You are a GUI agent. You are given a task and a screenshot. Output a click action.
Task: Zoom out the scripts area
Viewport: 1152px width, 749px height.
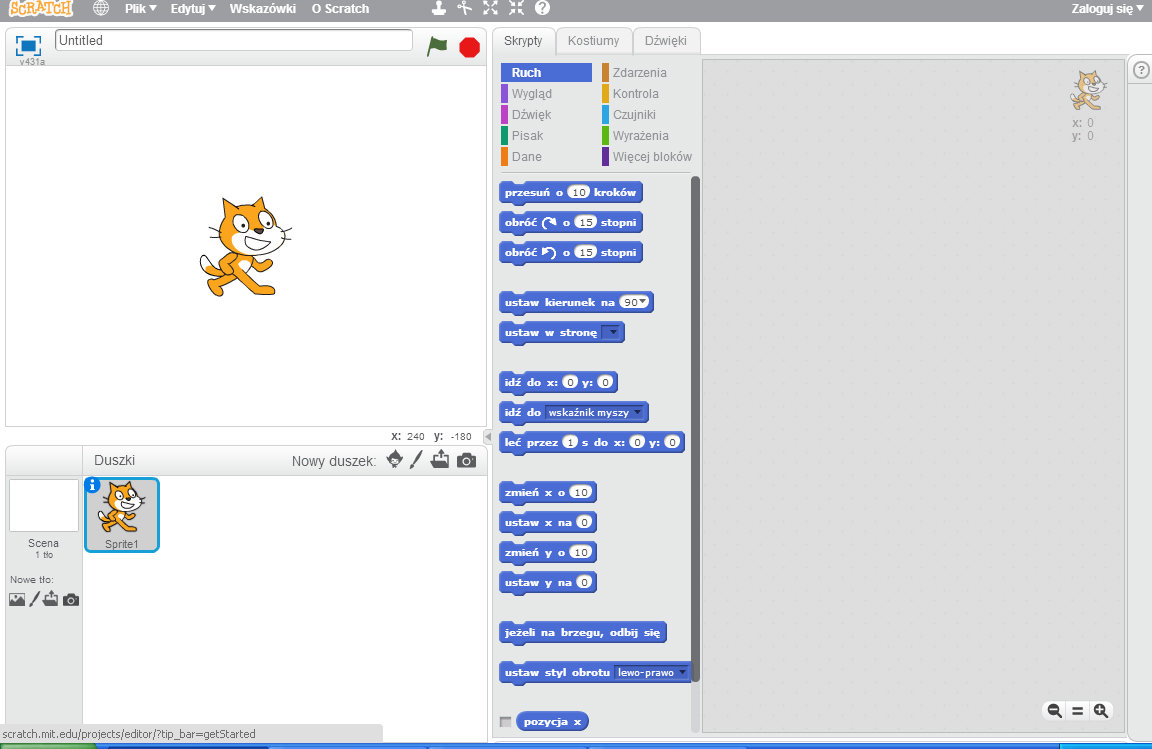point(1054,710)
